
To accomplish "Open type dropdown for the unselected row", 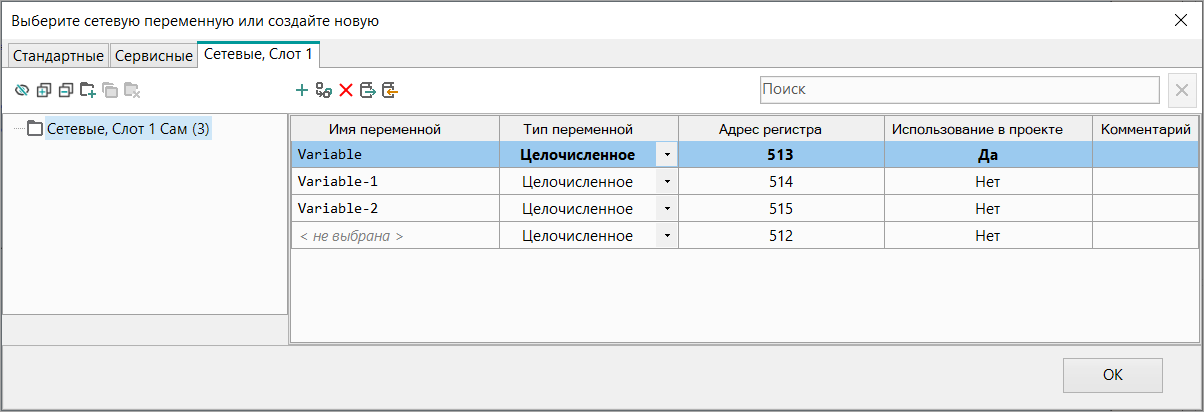I will pyautogui.click(x=666, y=236).
